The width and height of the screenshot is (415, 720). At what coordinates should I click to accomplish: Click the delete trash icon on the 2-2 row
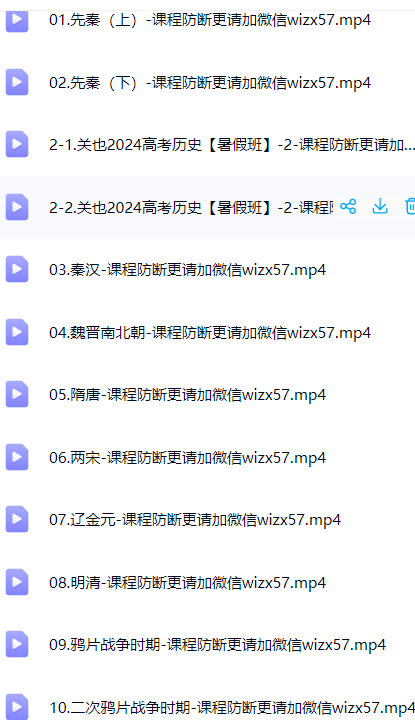pyautogui.click(x=410, y=207)
